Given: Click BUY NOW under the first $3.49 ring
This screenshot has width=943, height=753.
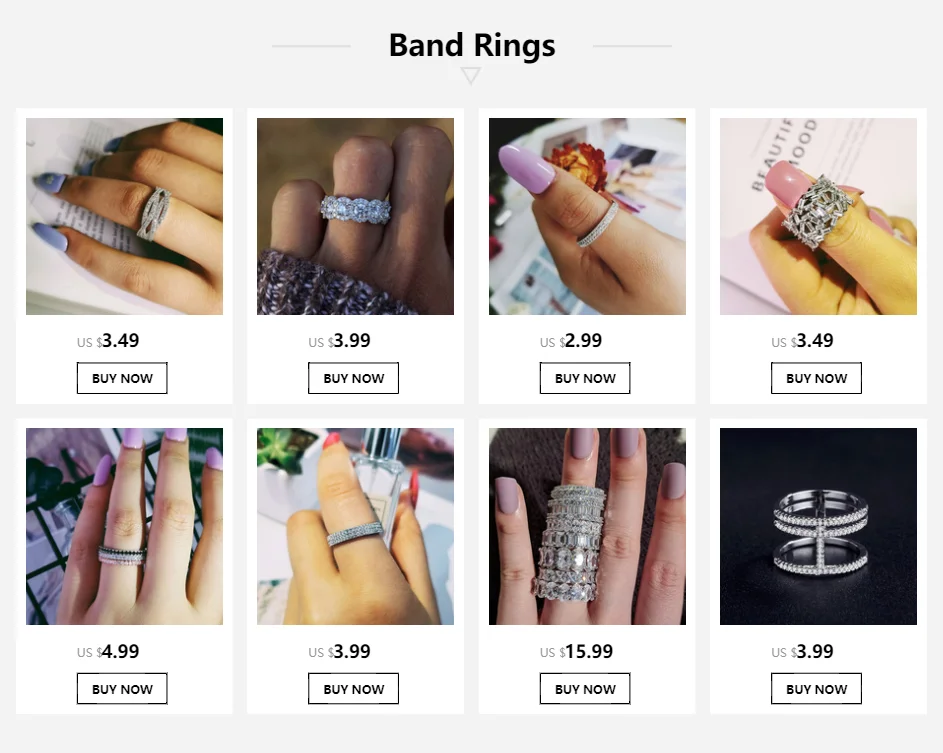Looking at the screenshot, I should (x=122, y=378).
